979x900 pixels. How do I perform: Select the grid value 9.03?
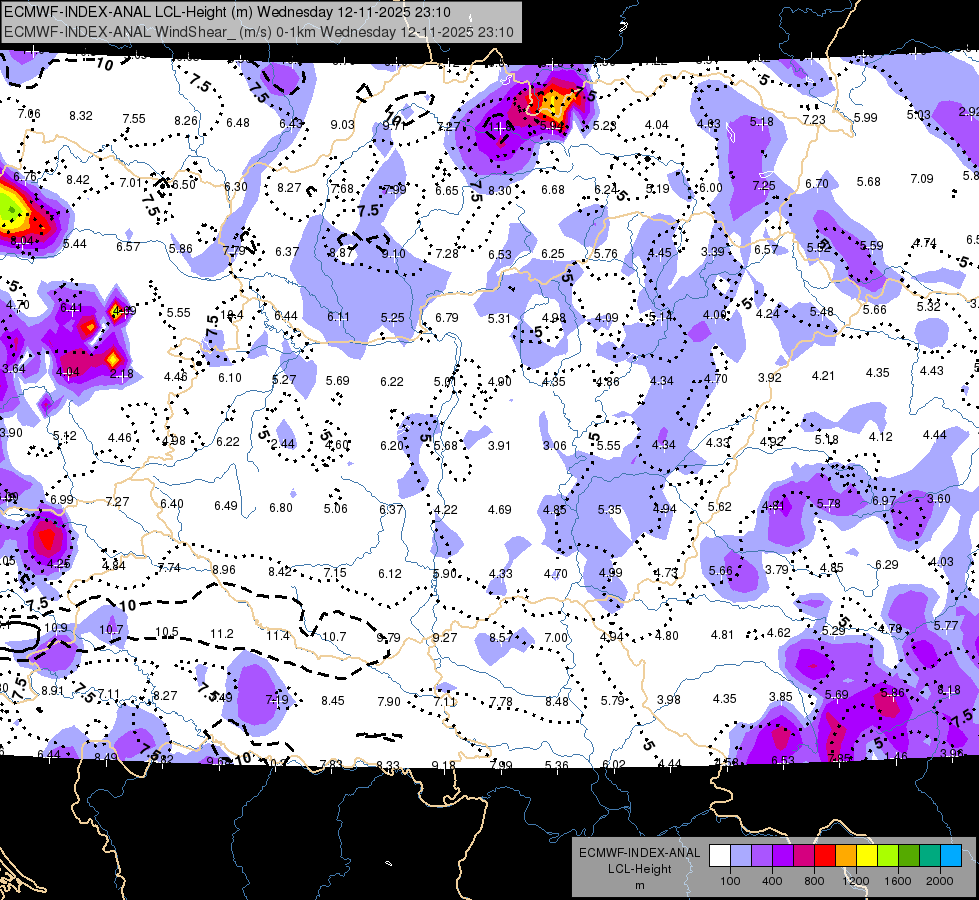342,124
